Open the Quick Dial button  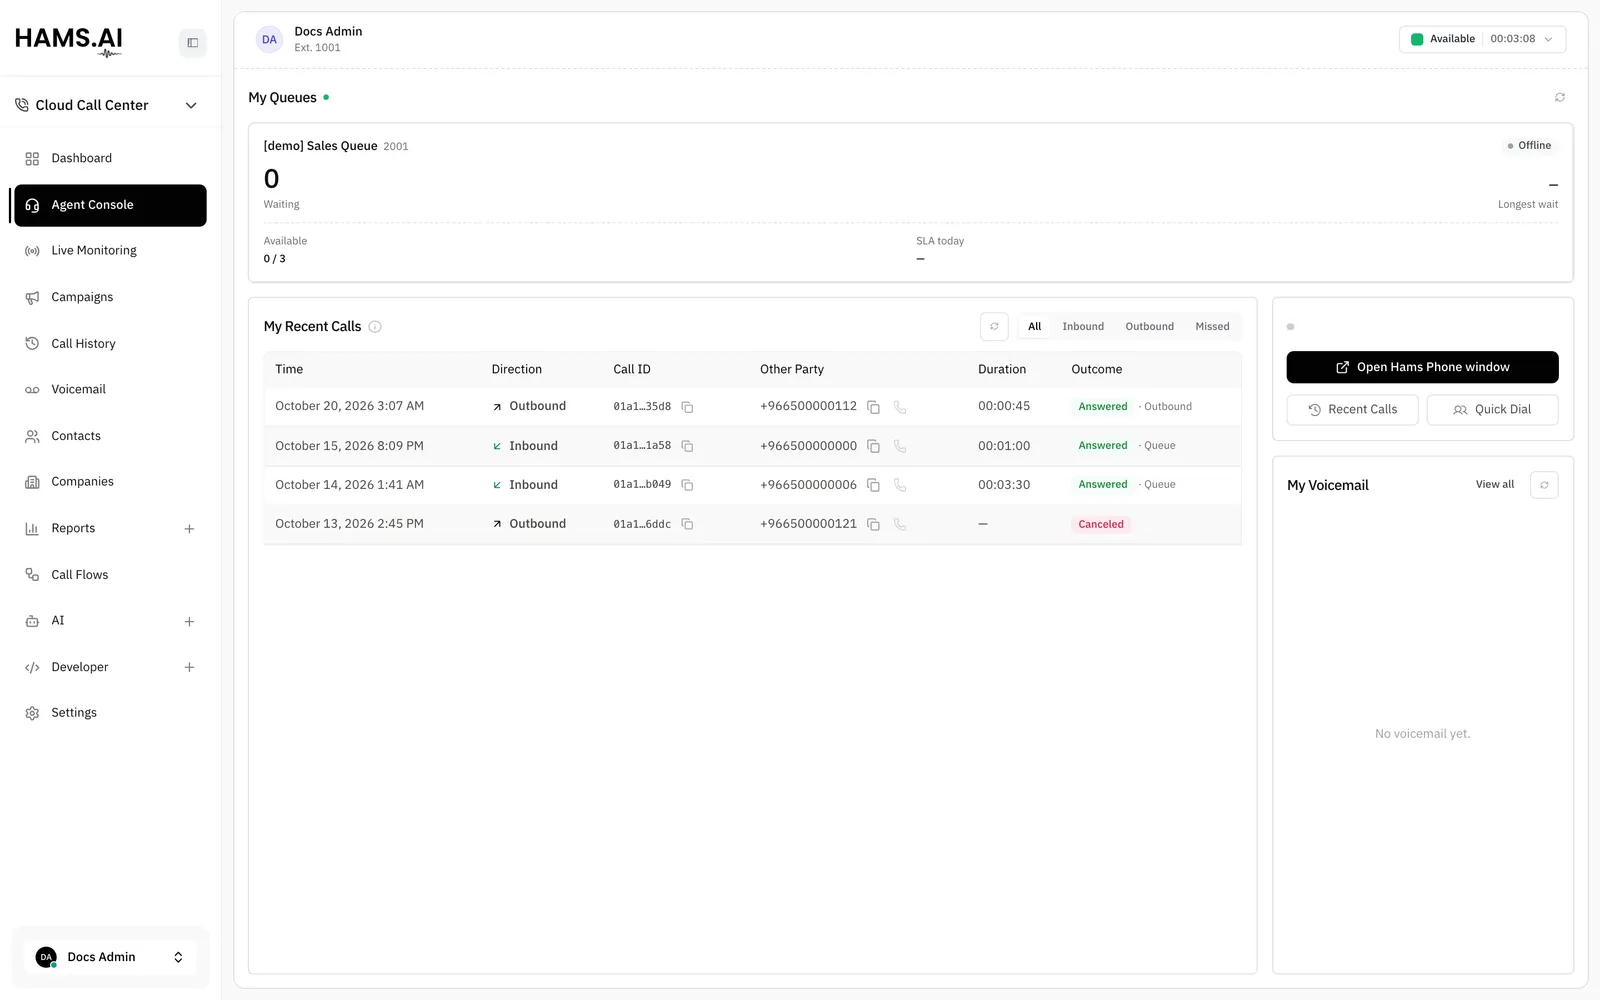[x=1492, y=410]
